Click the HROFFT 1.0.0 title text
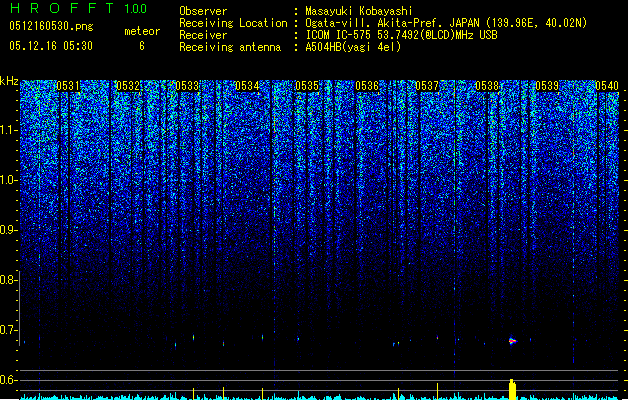Viewport: 629px width, 400px height. [x=78, y=8]
